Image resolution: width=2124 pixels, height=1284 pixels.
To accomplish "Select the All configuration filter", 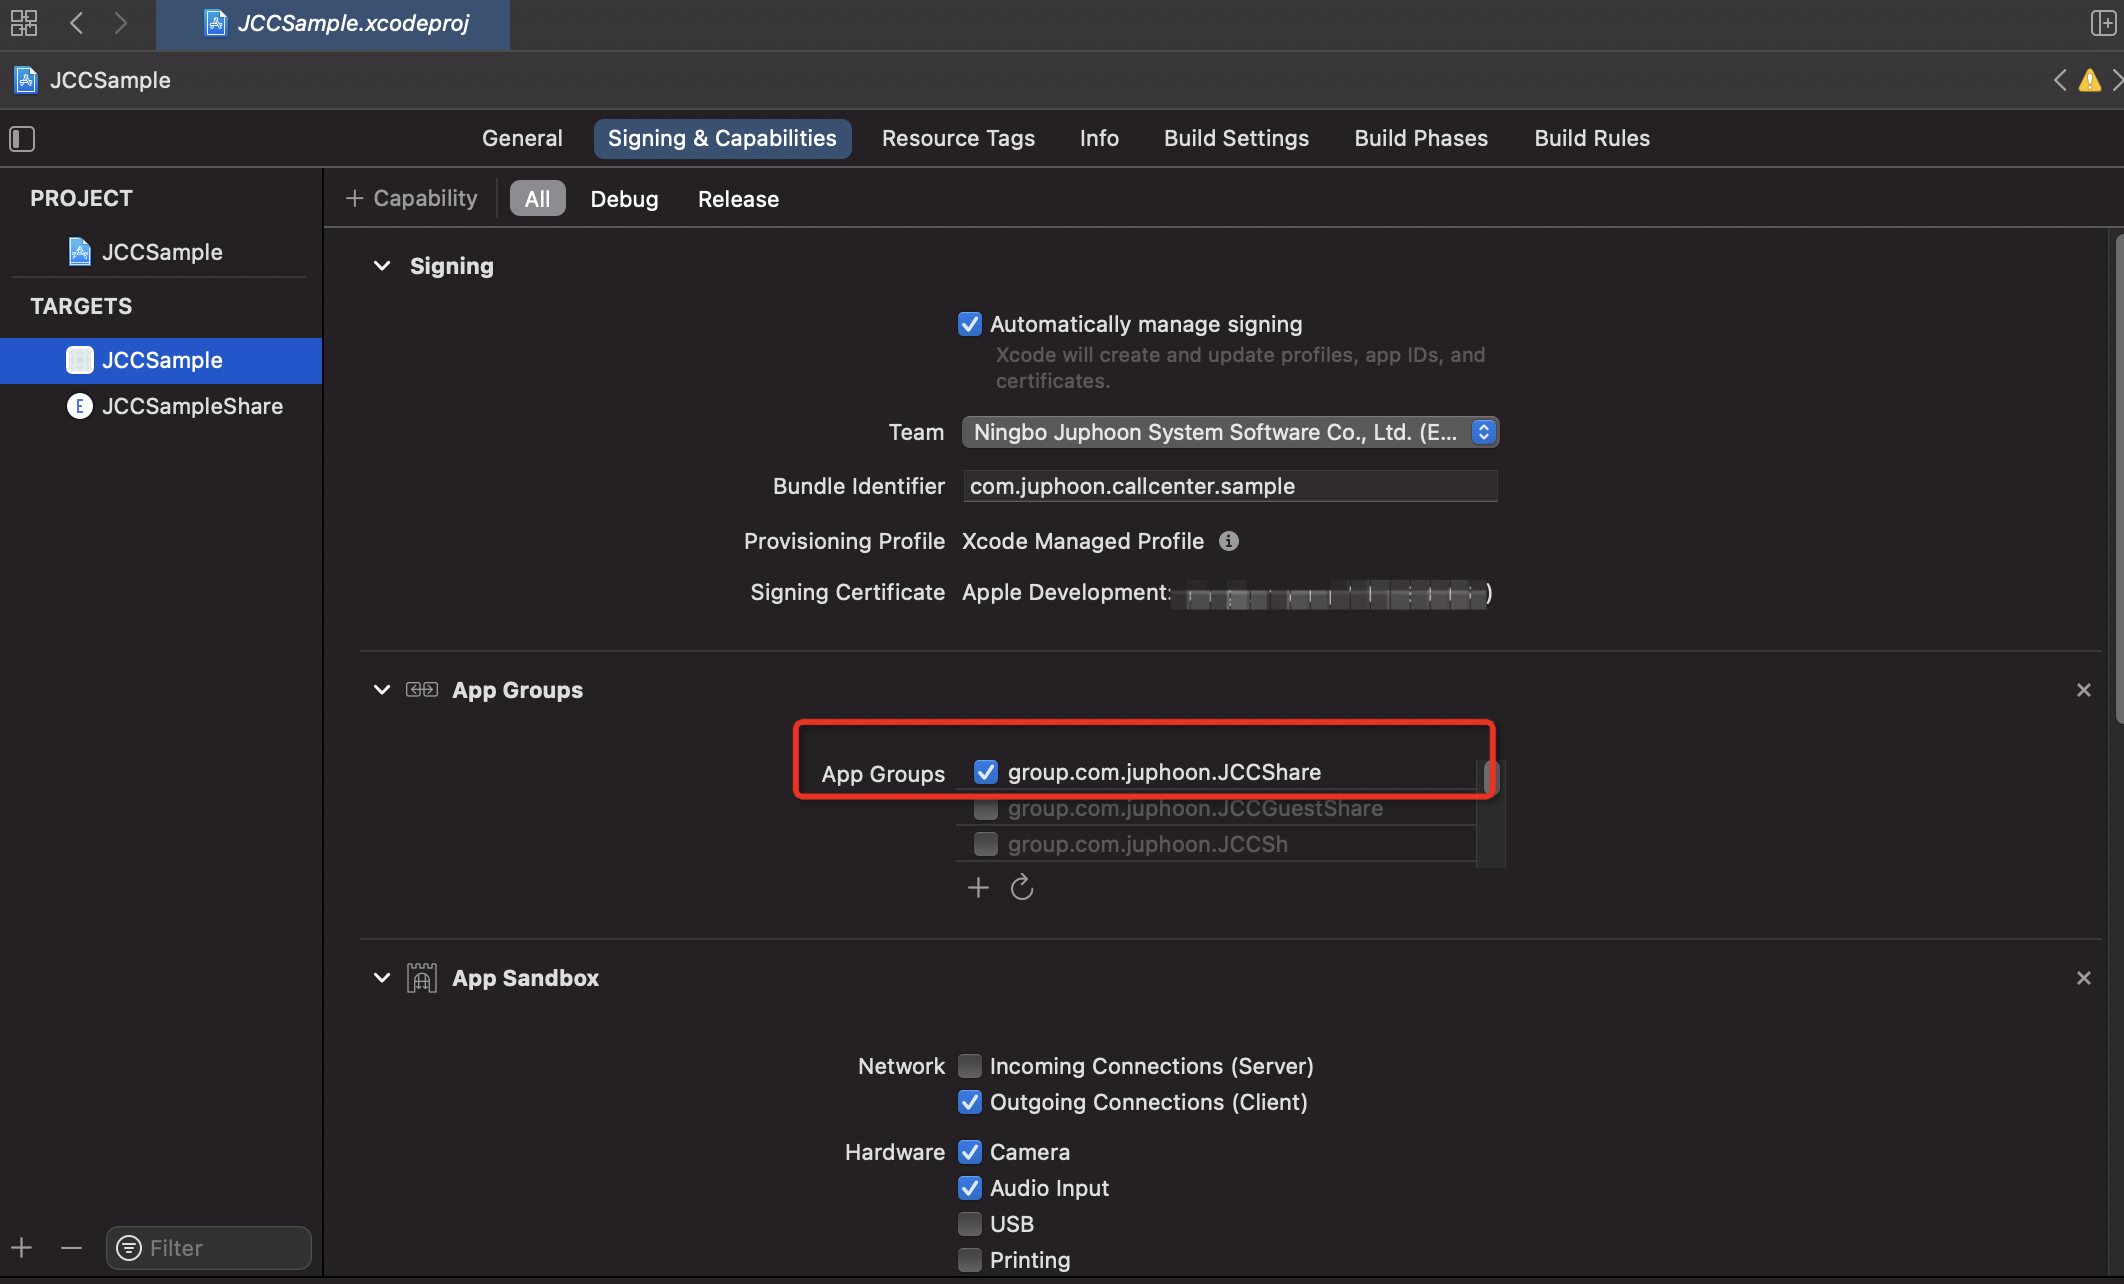I will (537, 198).
